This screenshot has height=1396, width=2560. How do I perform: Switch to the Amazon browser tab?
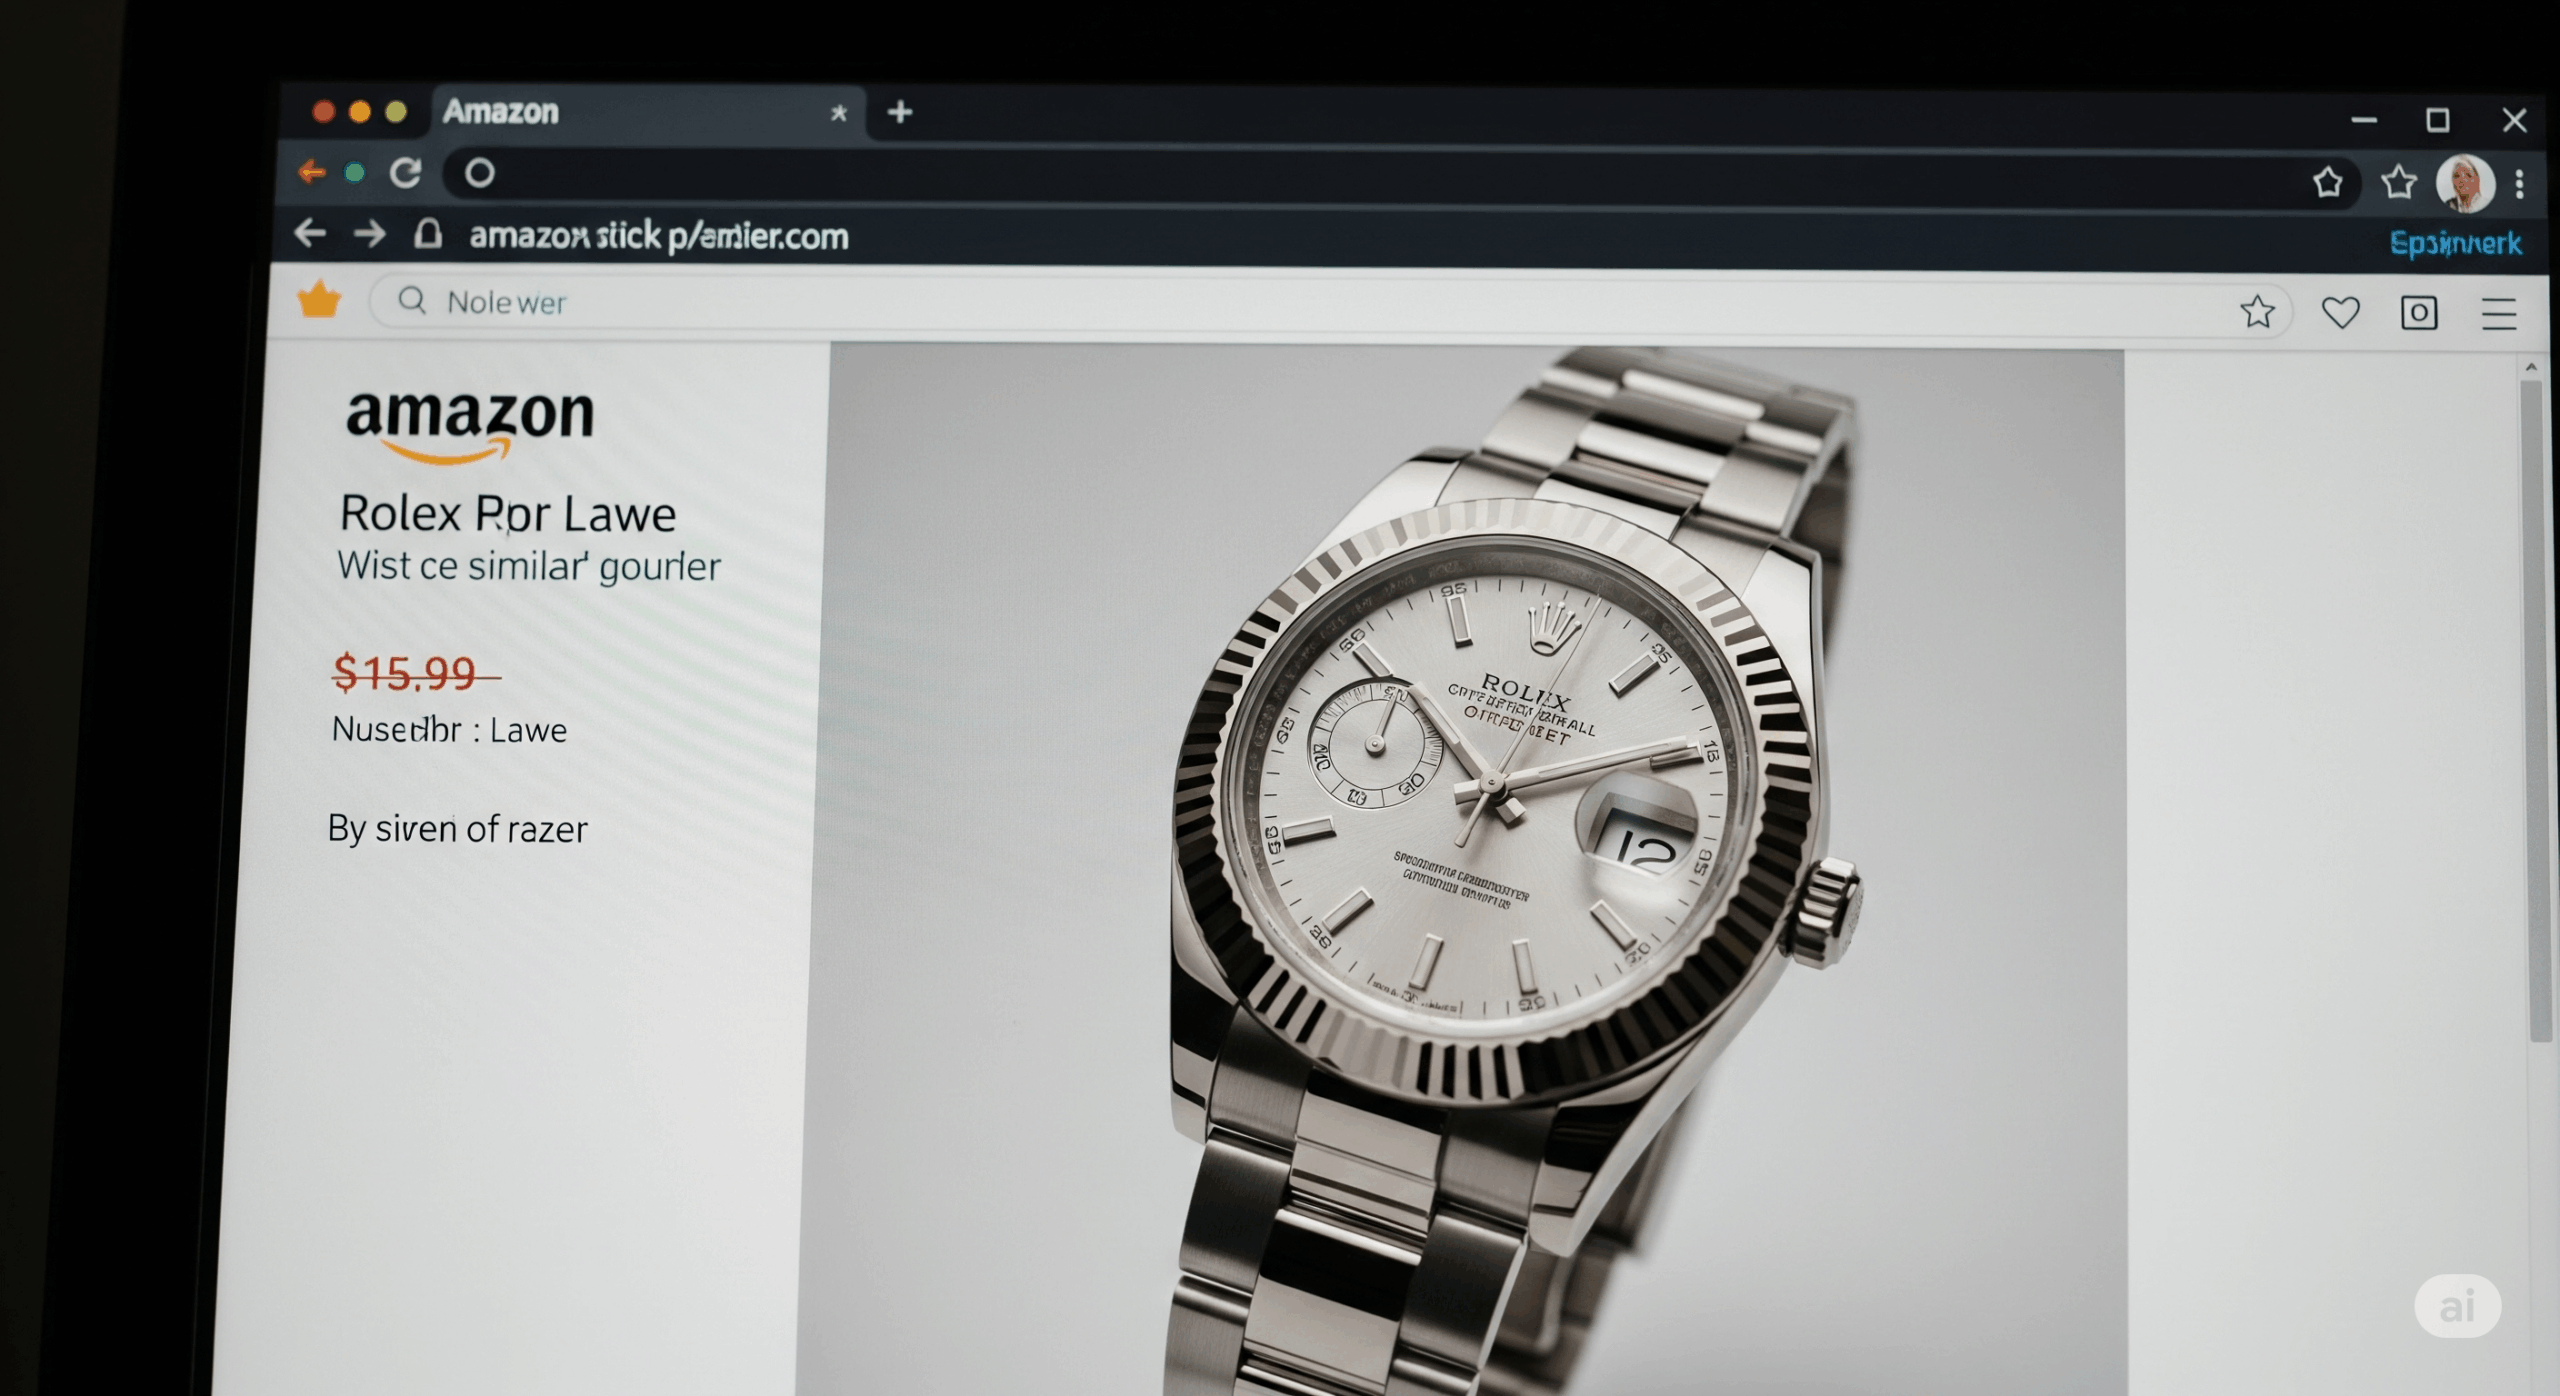click(650, 112)
